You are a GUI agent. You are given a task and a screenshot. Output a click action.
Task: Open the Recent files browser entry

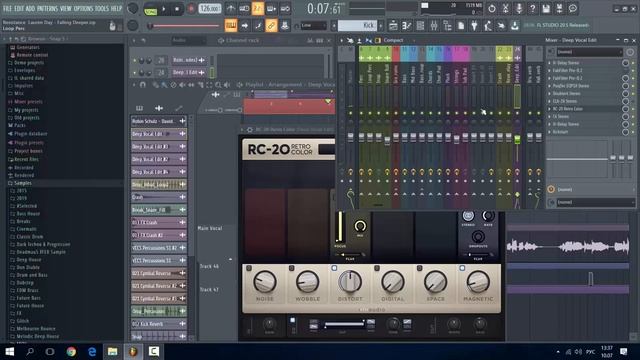(x=26, y=159)
